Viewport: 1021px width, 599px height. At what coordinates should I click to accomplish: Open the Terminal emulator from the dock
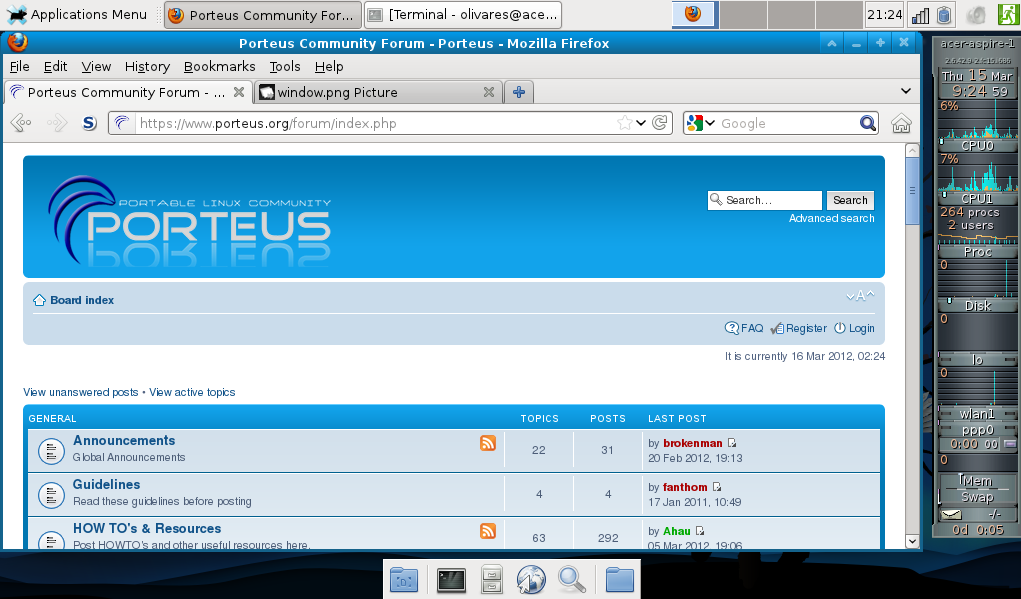pos(451,579)
